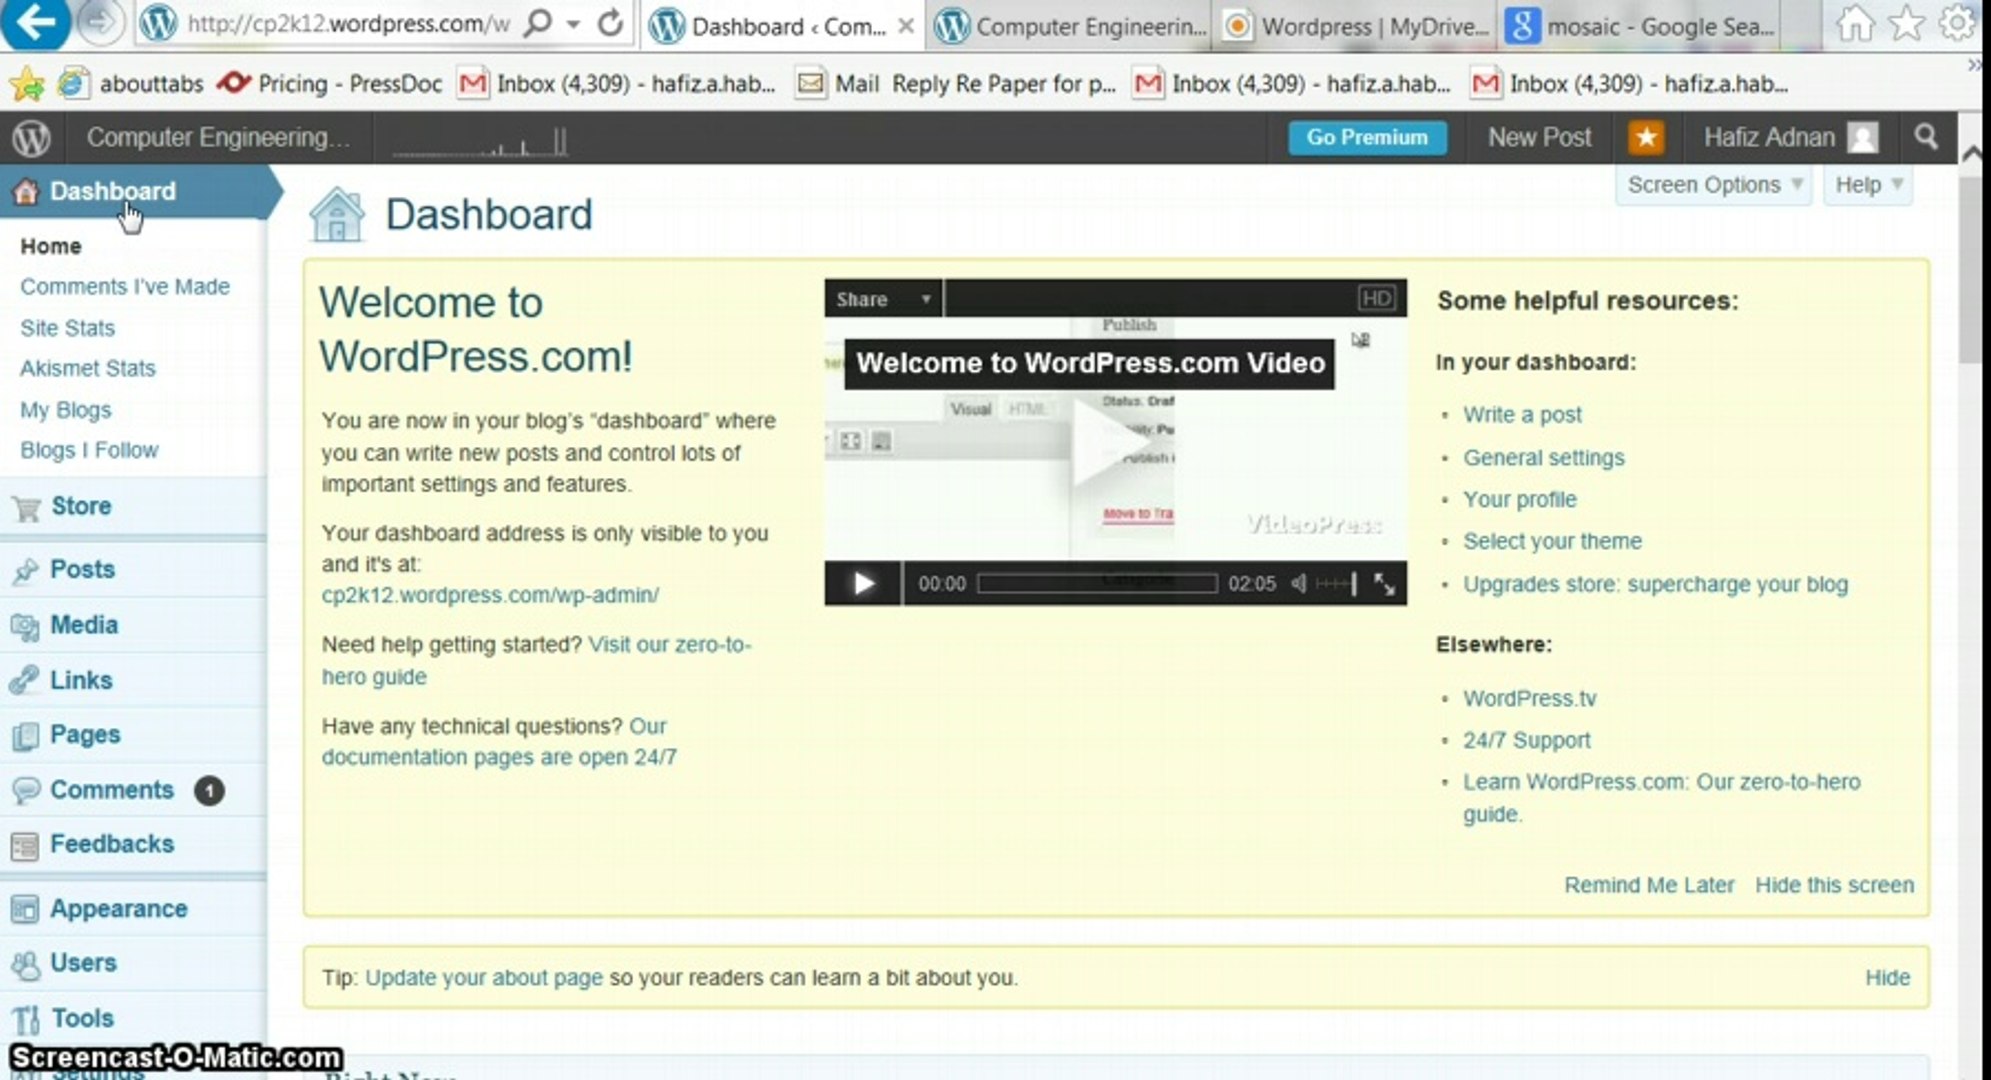
Task: Expand the Screen Options panel
Action: click(x=1714, y=185)
